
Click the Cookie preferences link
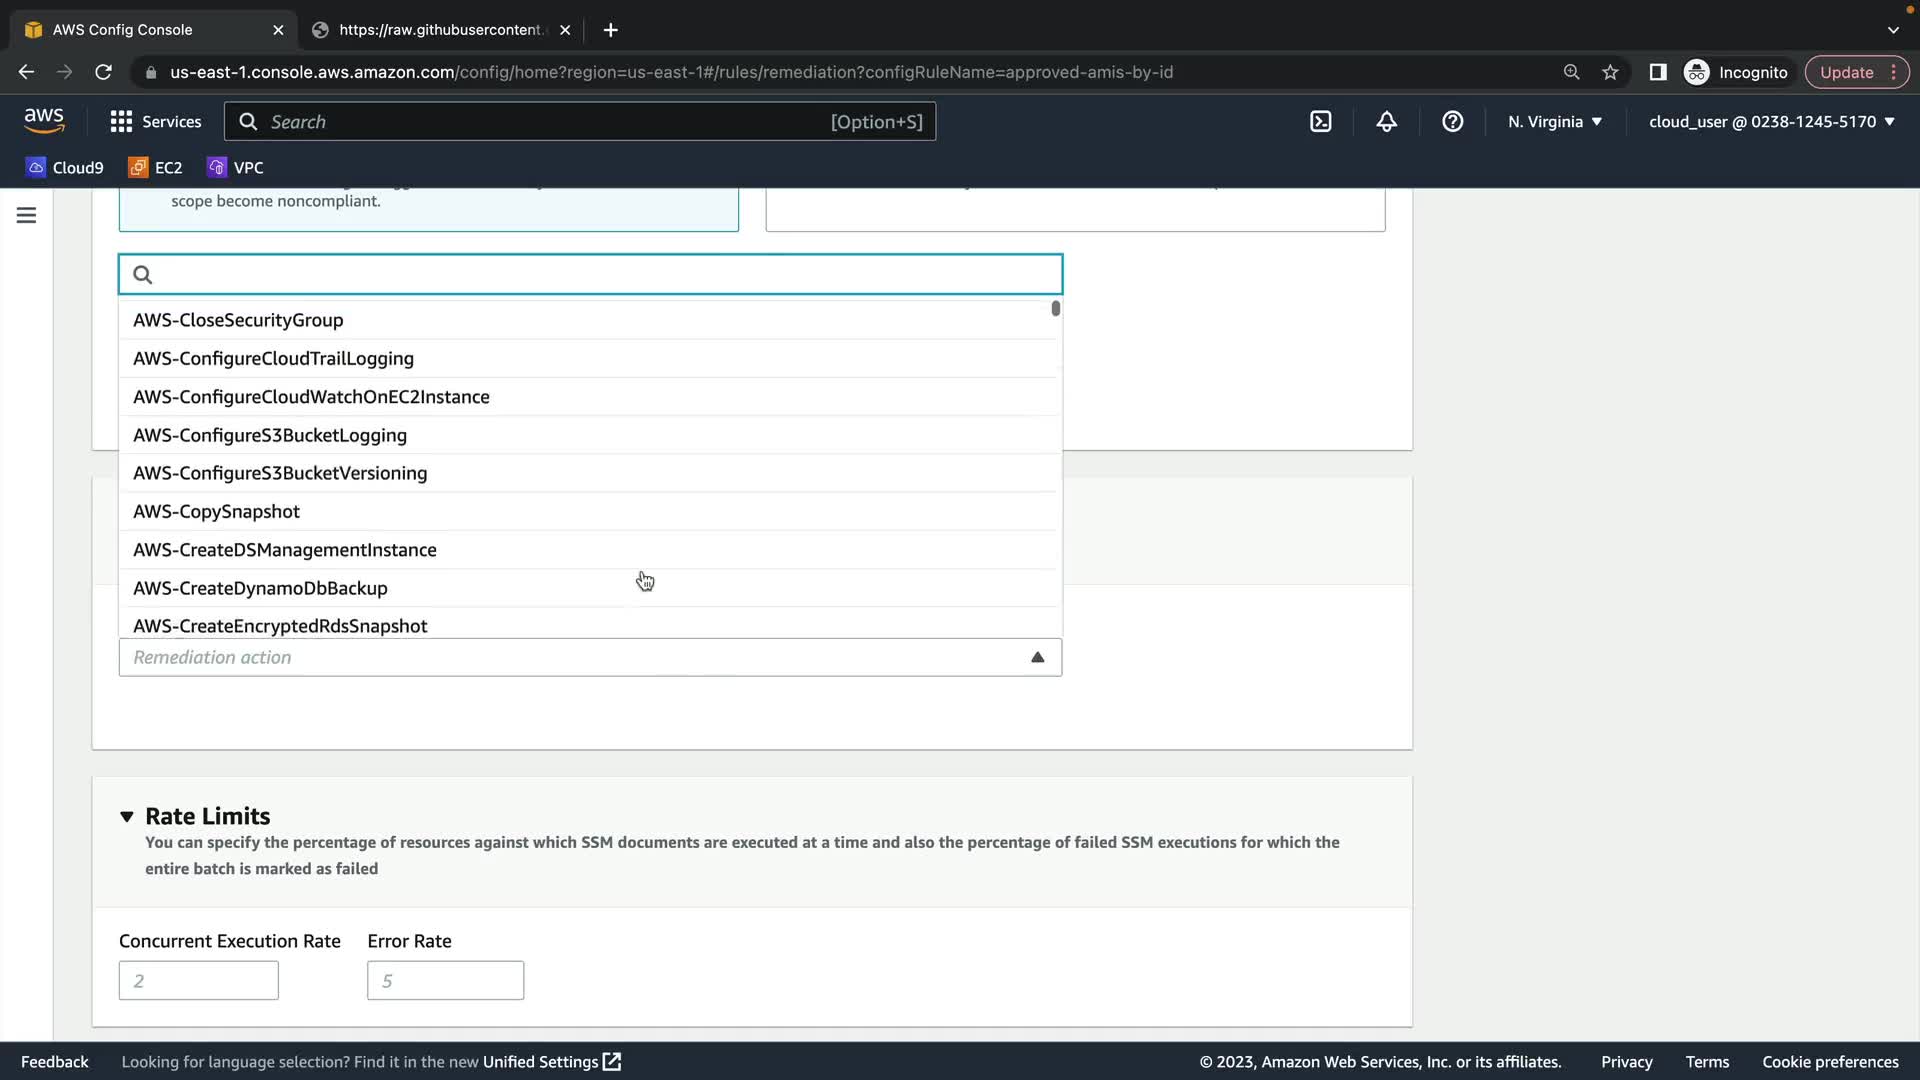[x=1830, y=1062]
